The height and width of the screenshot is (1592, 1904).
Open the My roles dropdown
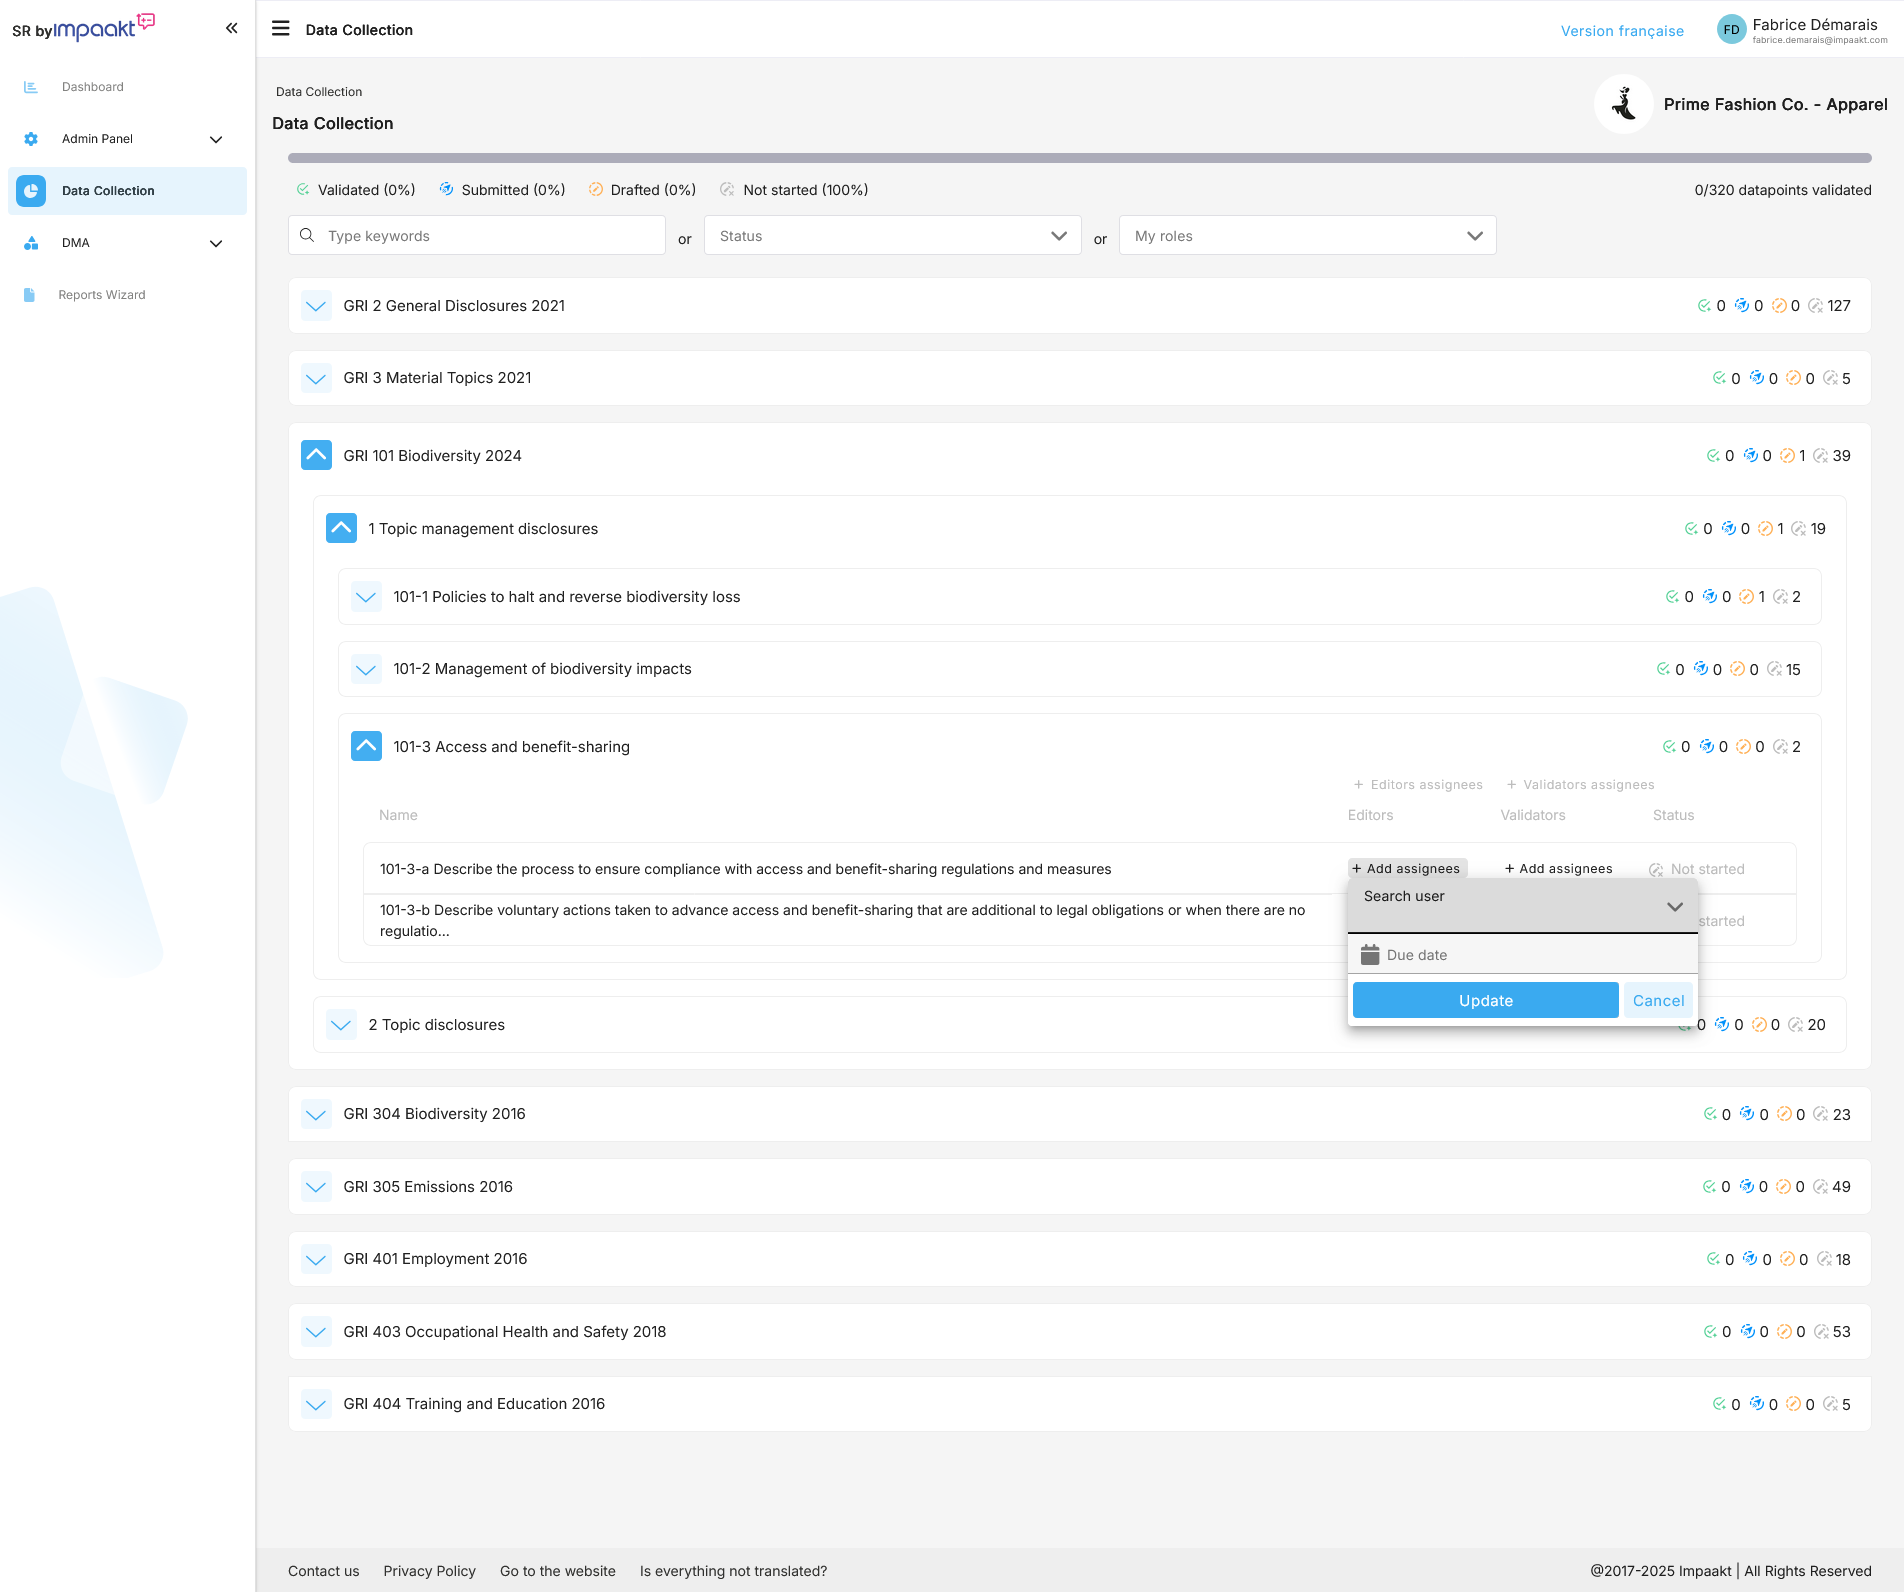pyautogui.click(x=1307, y=236)
